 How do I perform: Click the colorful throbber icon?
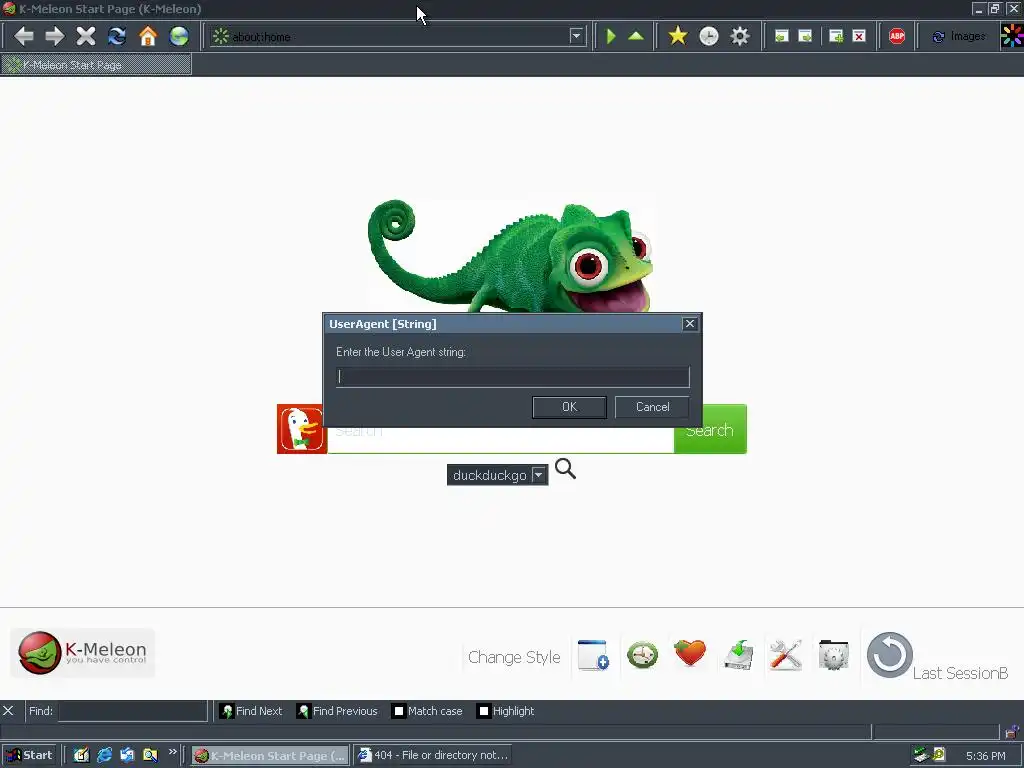pos(1012,36)
